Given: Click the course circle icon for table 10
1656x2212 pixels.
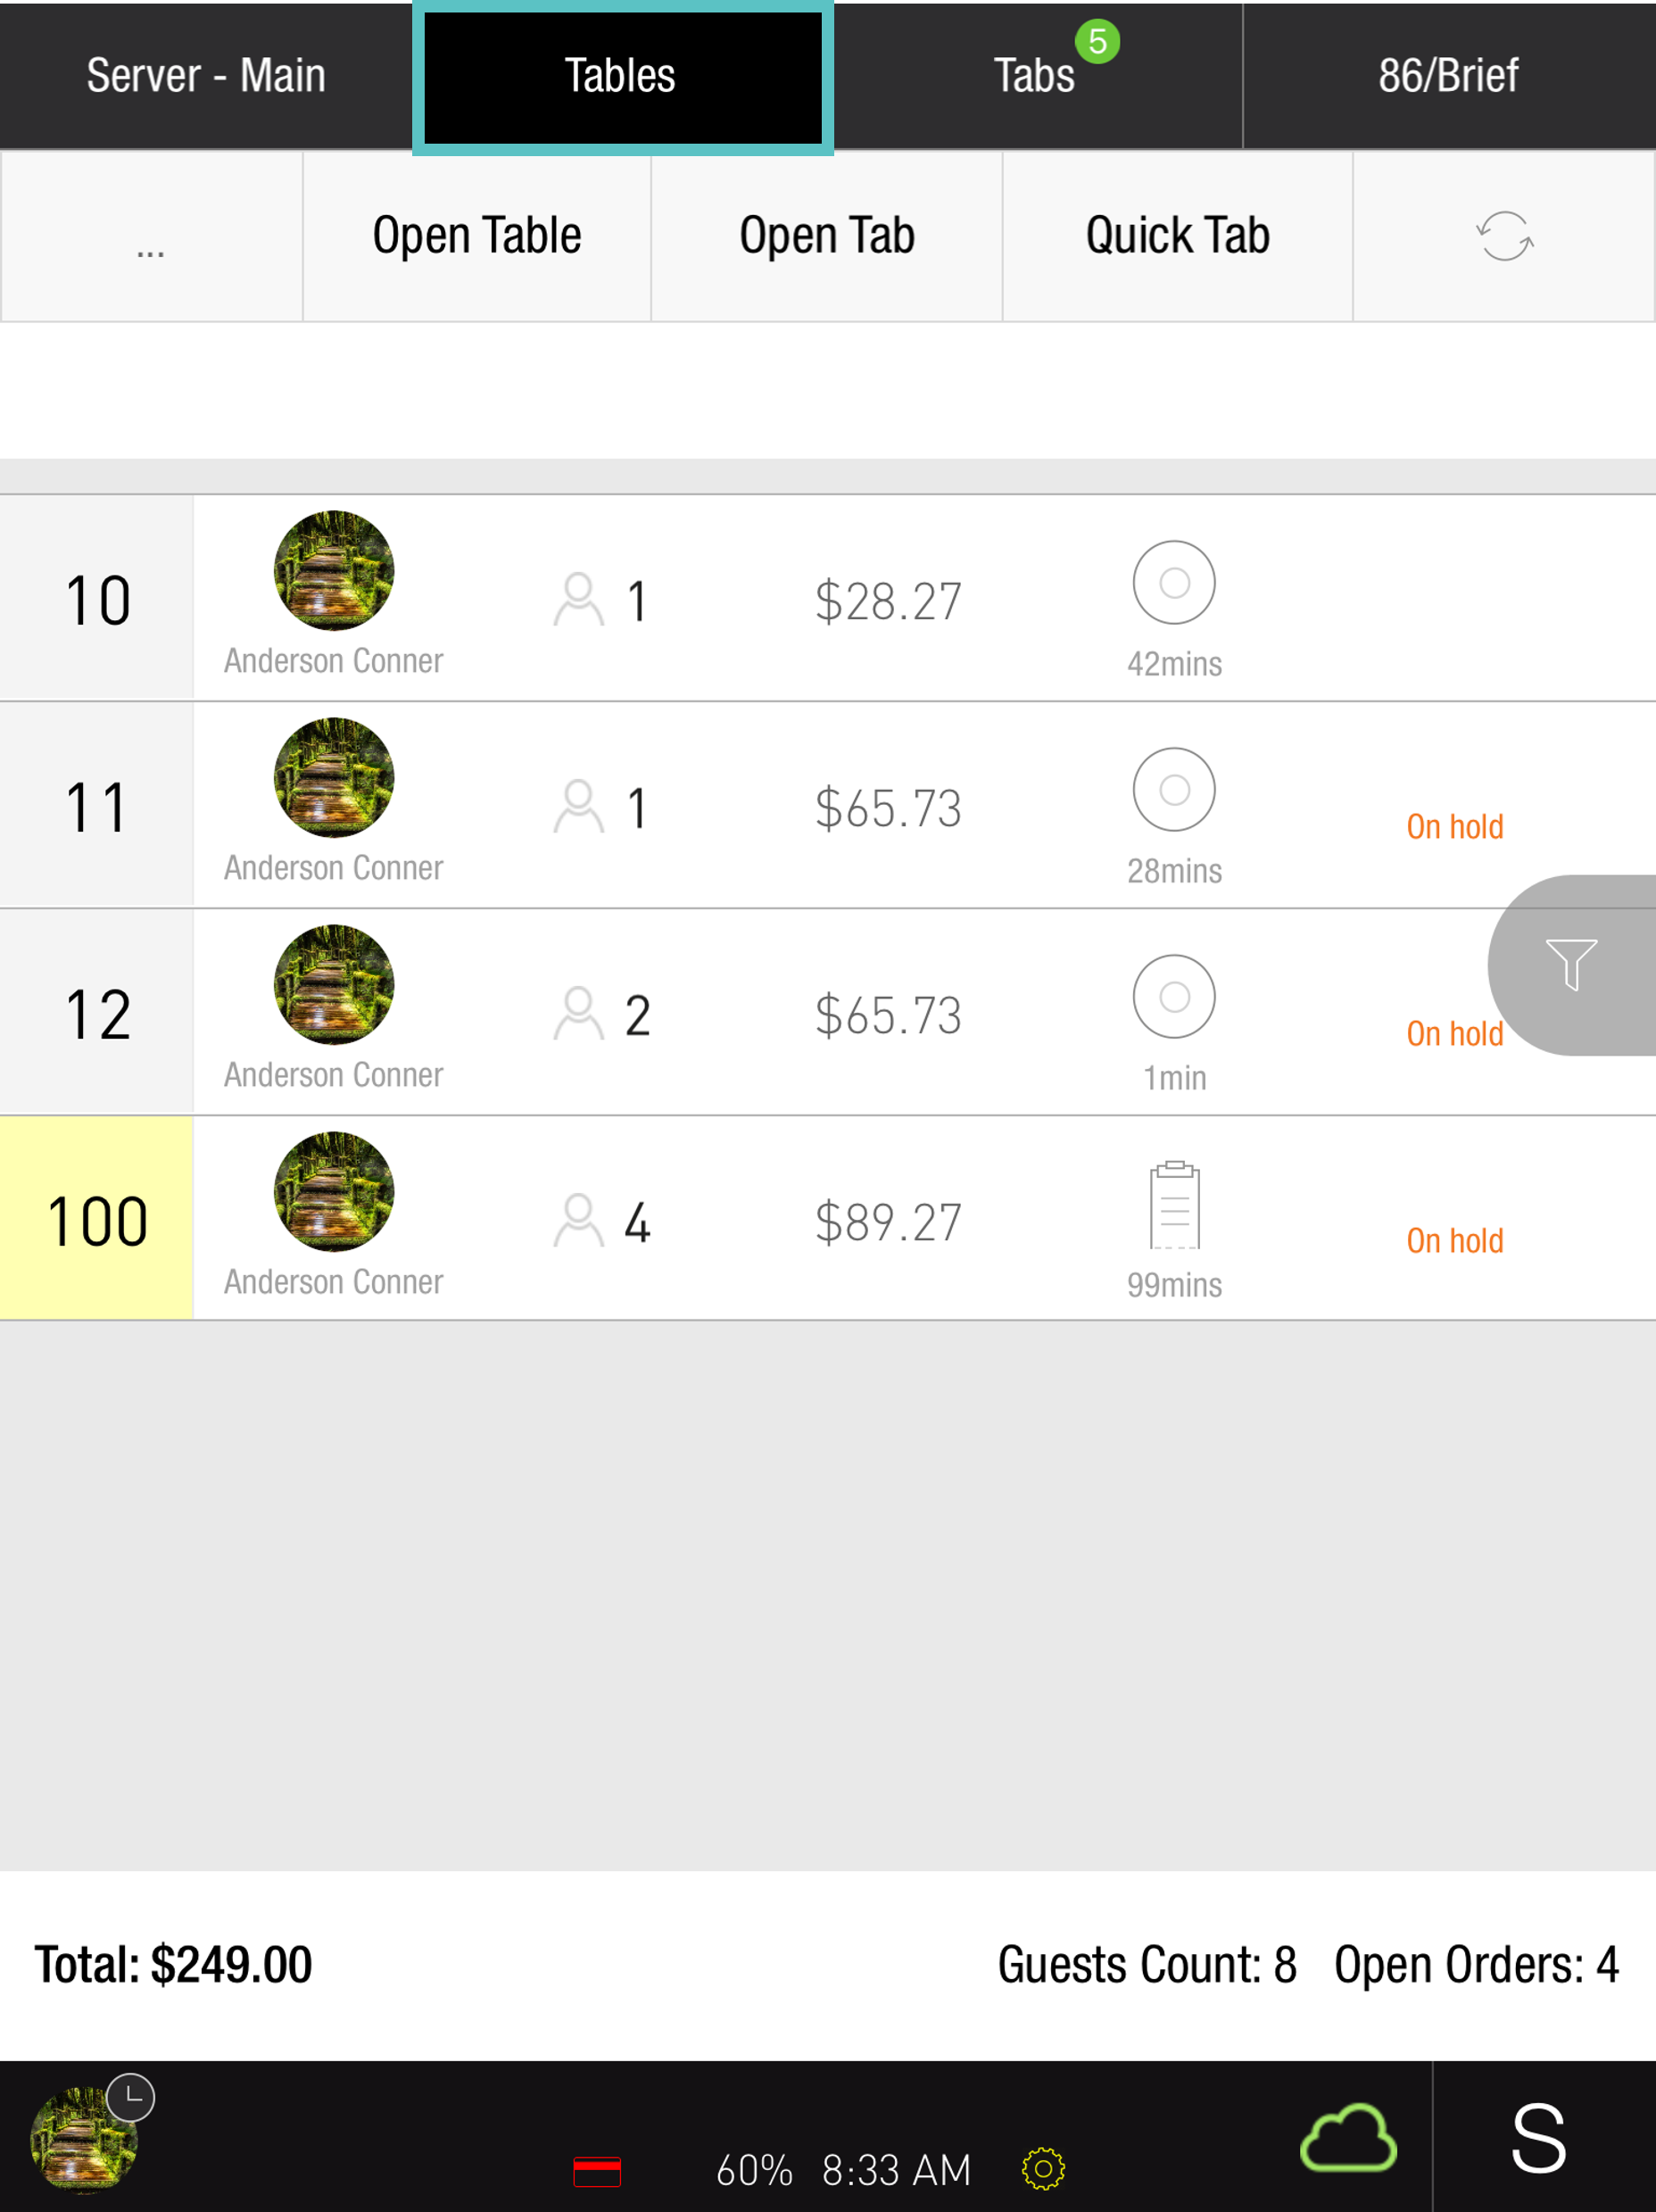Looking at the screenshot, I should pyautogui.click(x=1174, y=583).
